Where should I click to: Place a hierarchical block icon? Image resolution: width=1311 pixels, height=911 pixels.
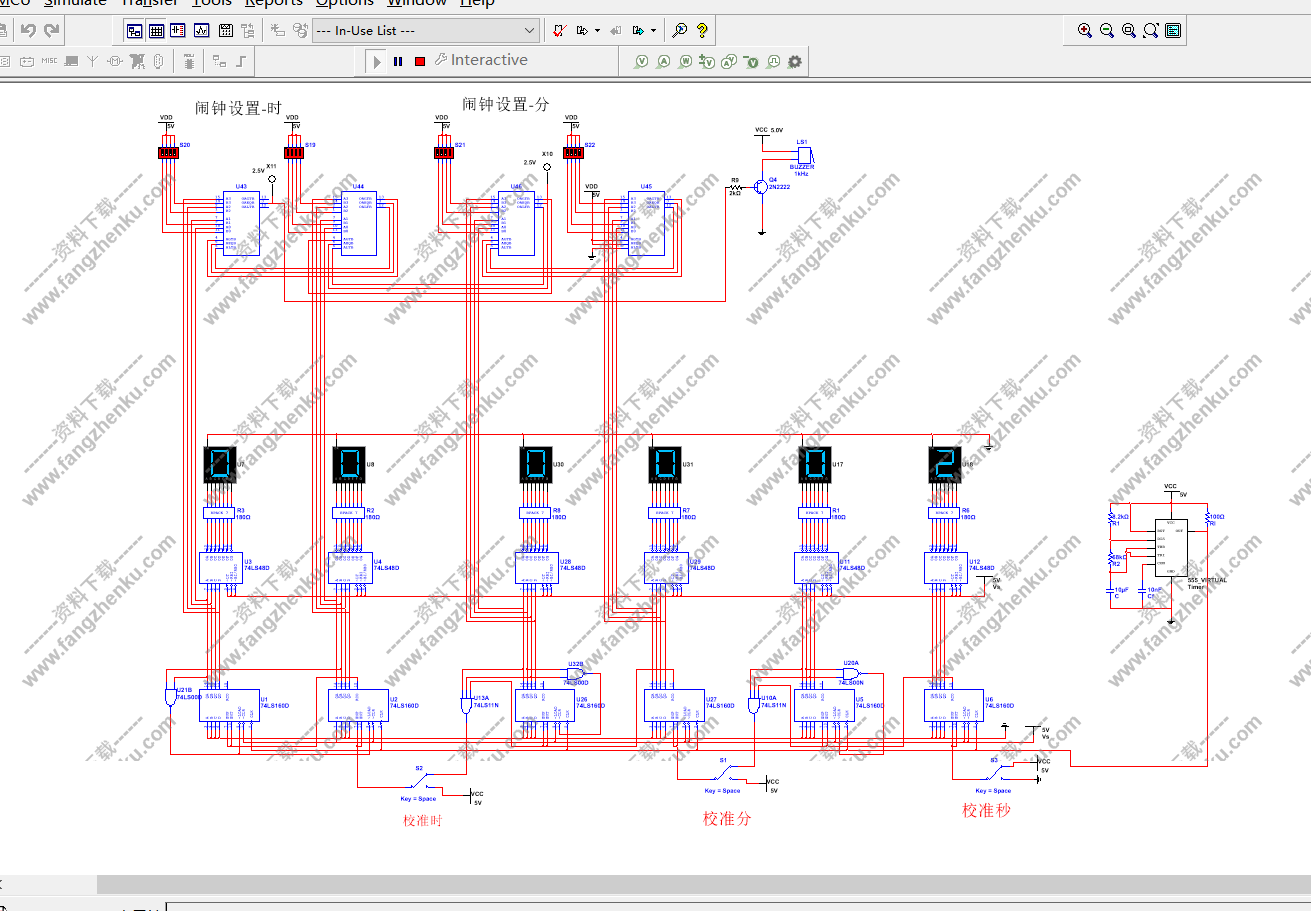click(219, 61)
